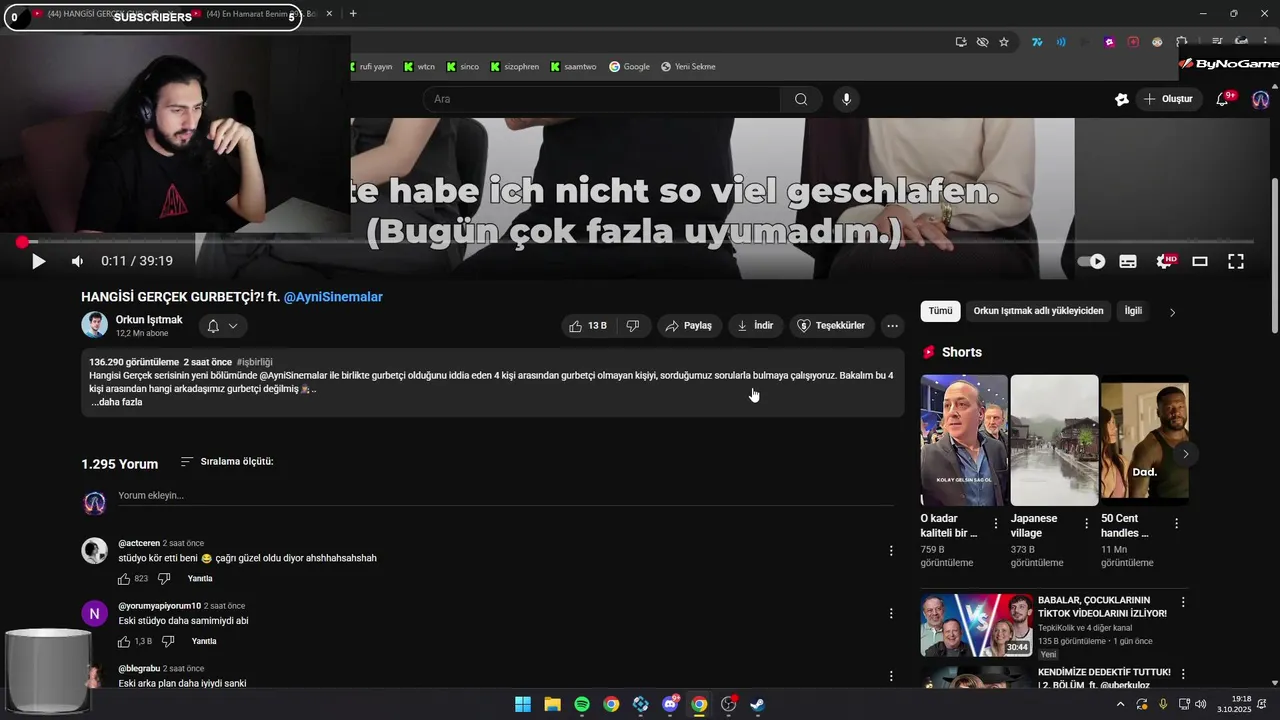1280x720 pixels.
Task: Toggle subtitles in the player
Action: click(x=1128, y=261)
